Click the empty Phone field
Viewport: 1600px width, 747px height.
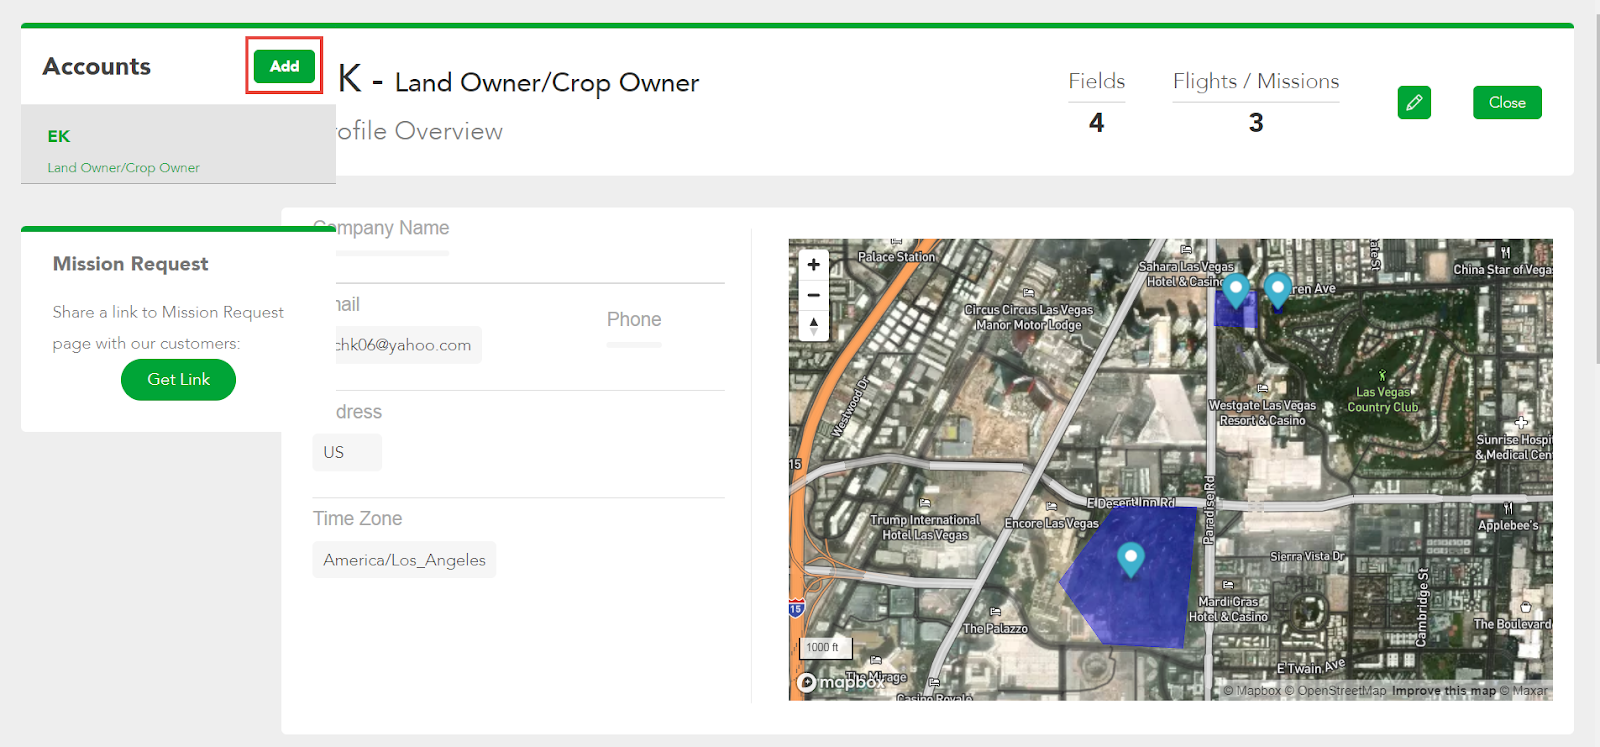point(634,344)
